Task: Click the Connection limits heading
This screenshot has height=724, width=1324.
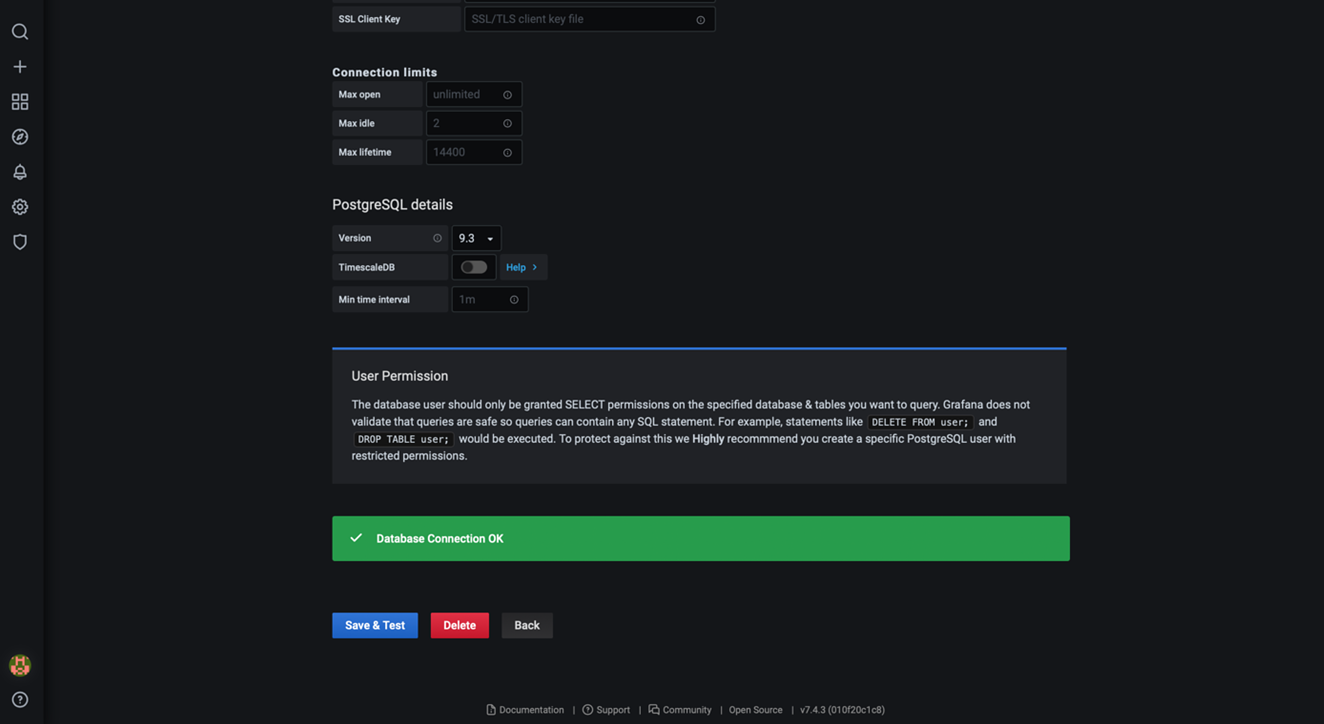Action: (x=384, y=72)
